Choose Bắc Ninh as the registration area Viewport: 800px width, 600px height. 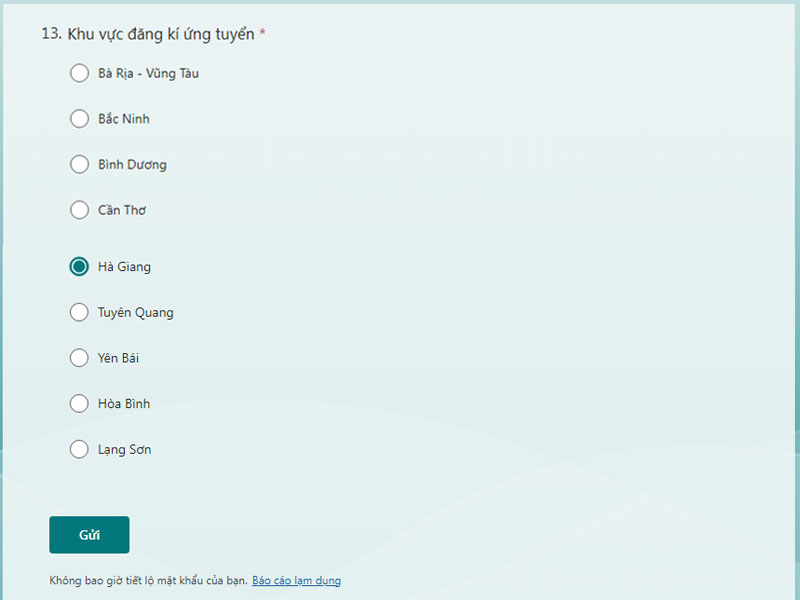coord(79,119)
